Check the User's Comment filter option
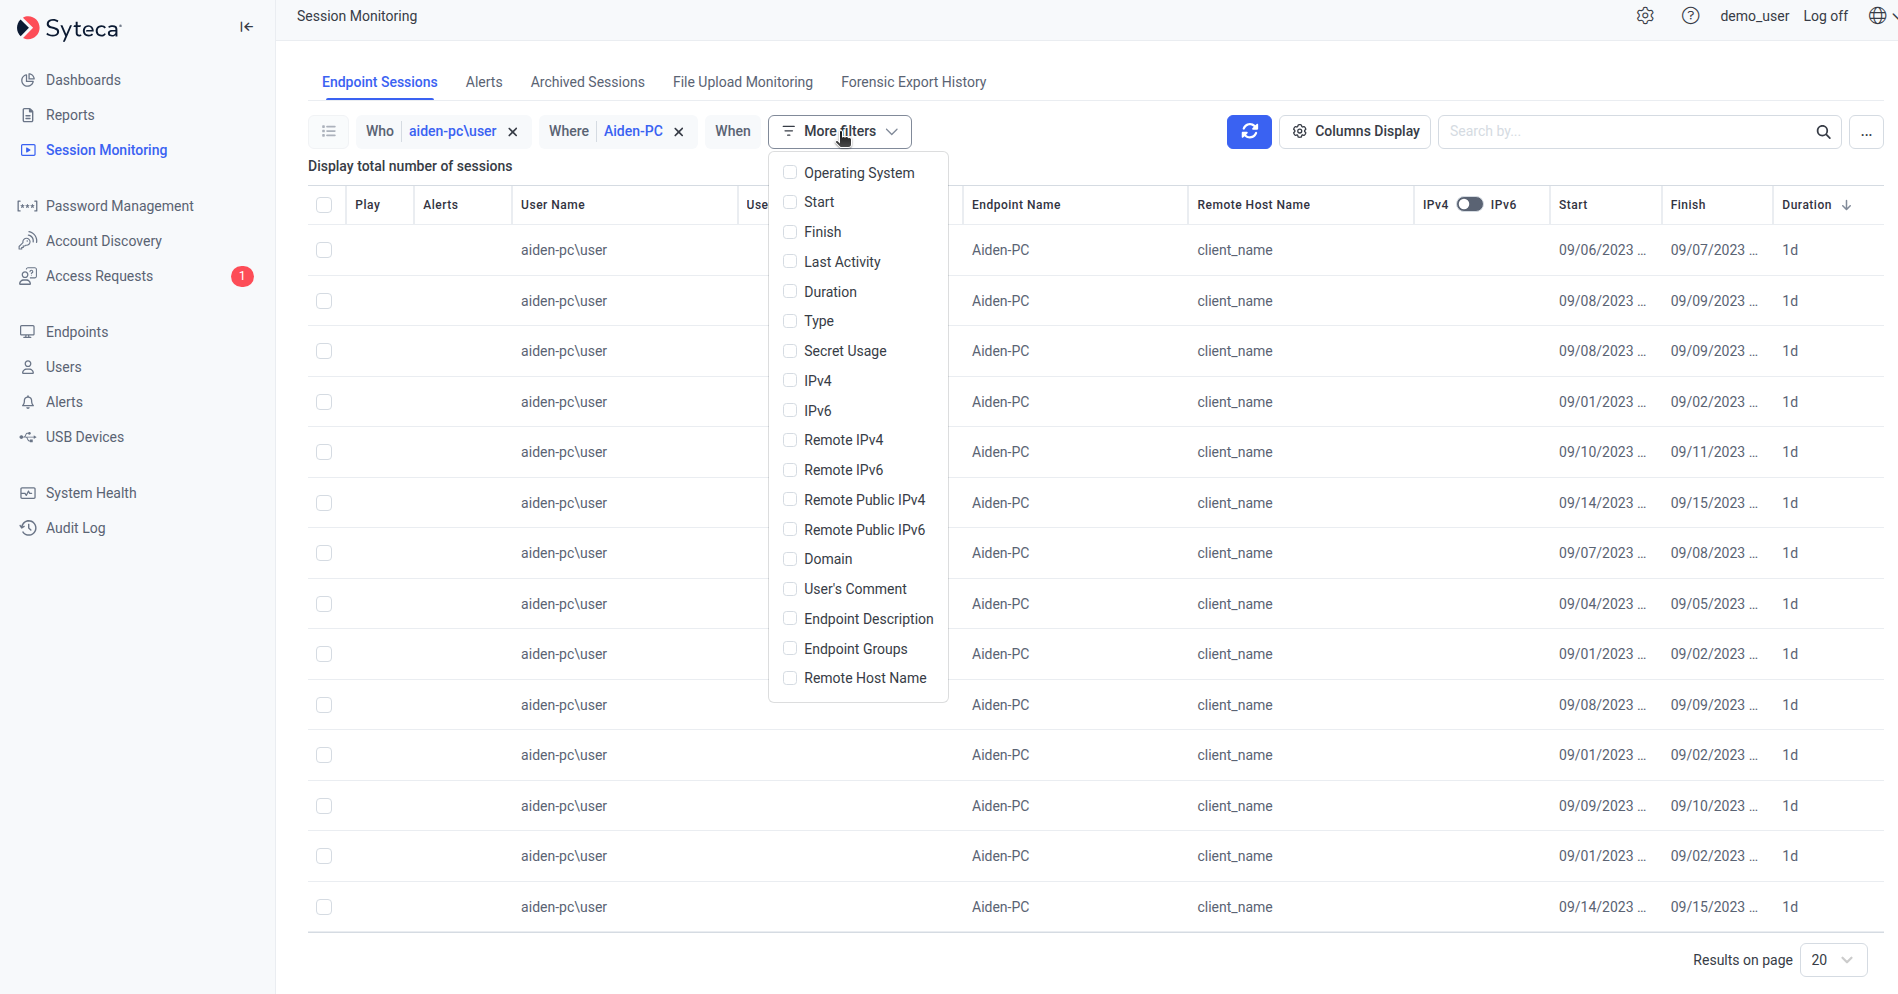 790,589
